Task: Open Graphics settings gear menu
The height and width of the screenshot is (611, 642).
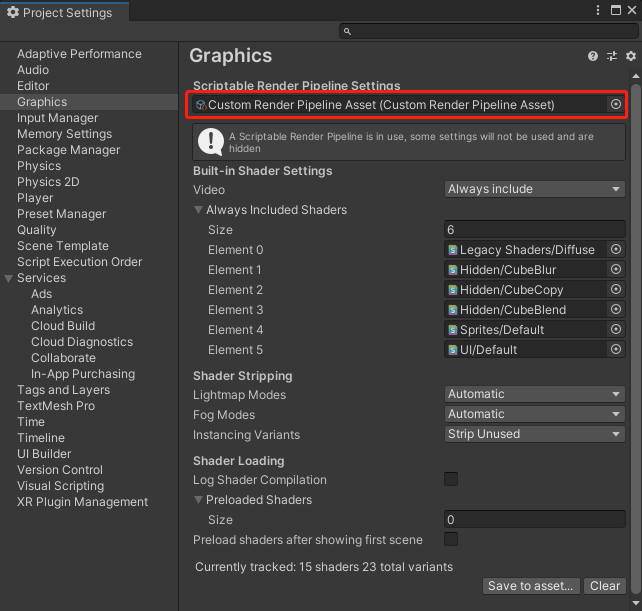Action: [x=631, y=56]
